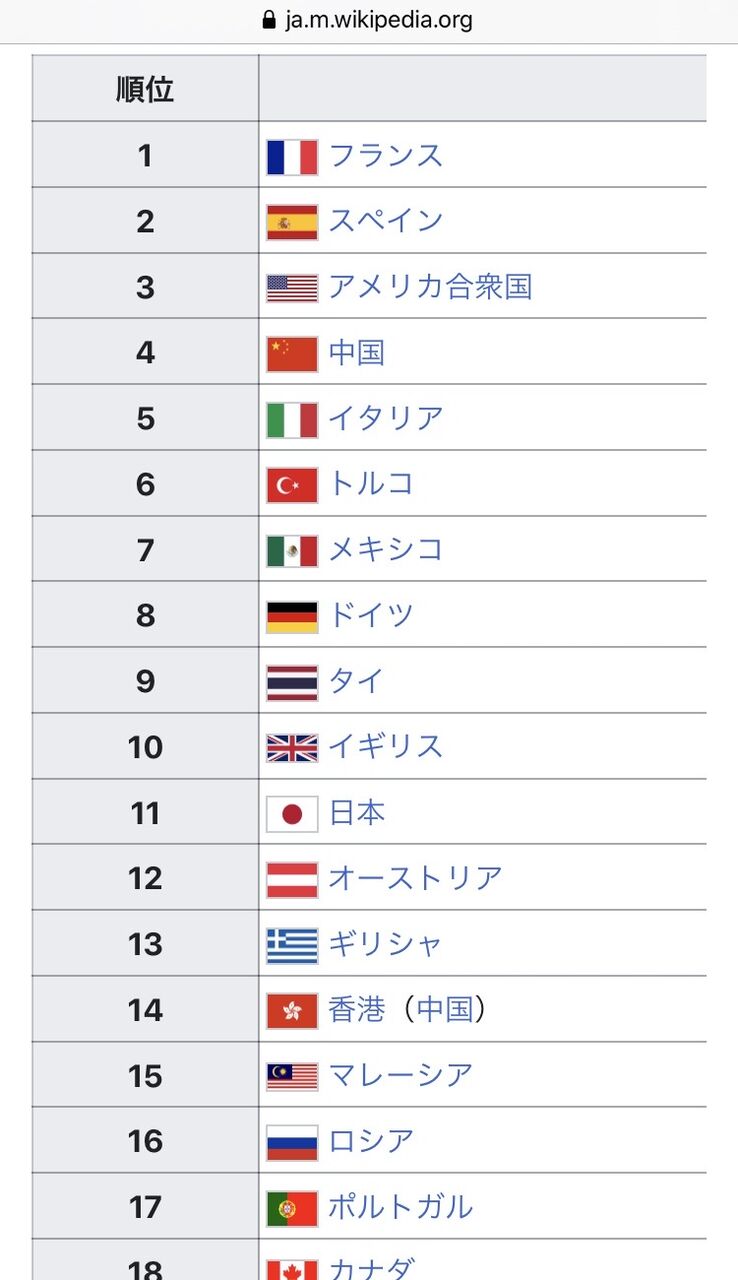Tap the Turkey flag icon

click(x=292, y=485)
